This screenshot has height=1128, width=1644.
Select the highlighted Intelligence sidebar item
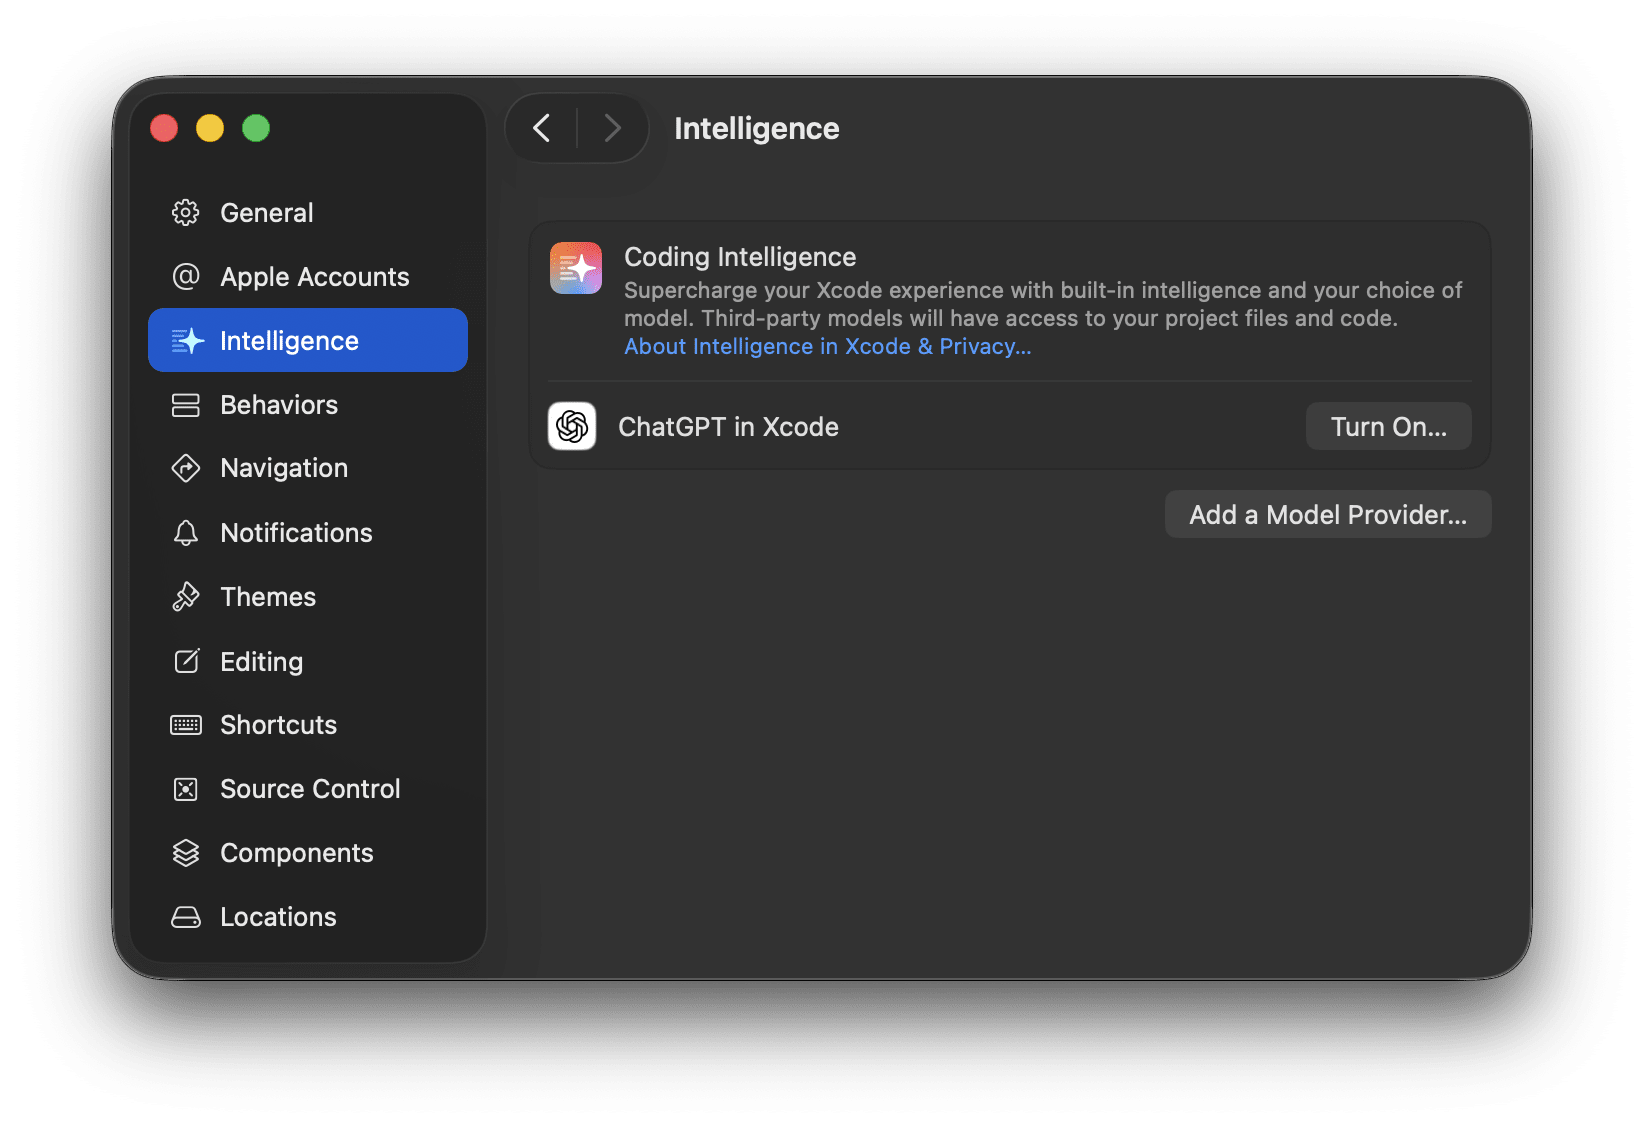(308, 340)
